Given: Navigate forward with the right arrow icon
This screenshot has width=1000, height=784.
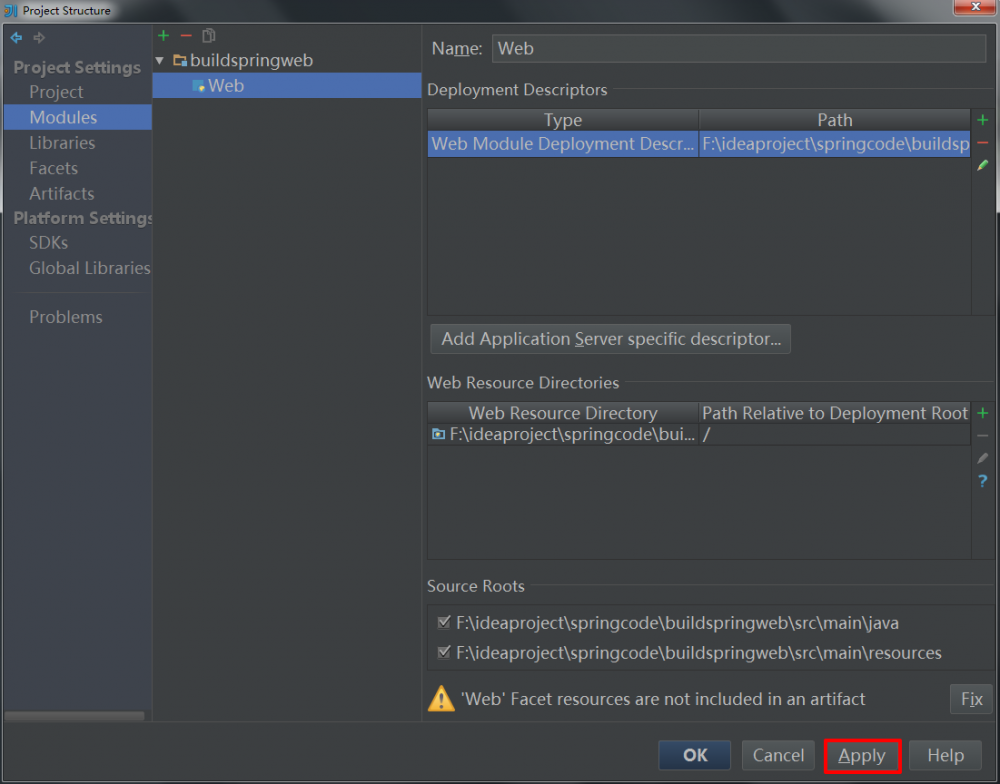Looking at the screenshot, I should pyautogui.click(x=38, y=37).
